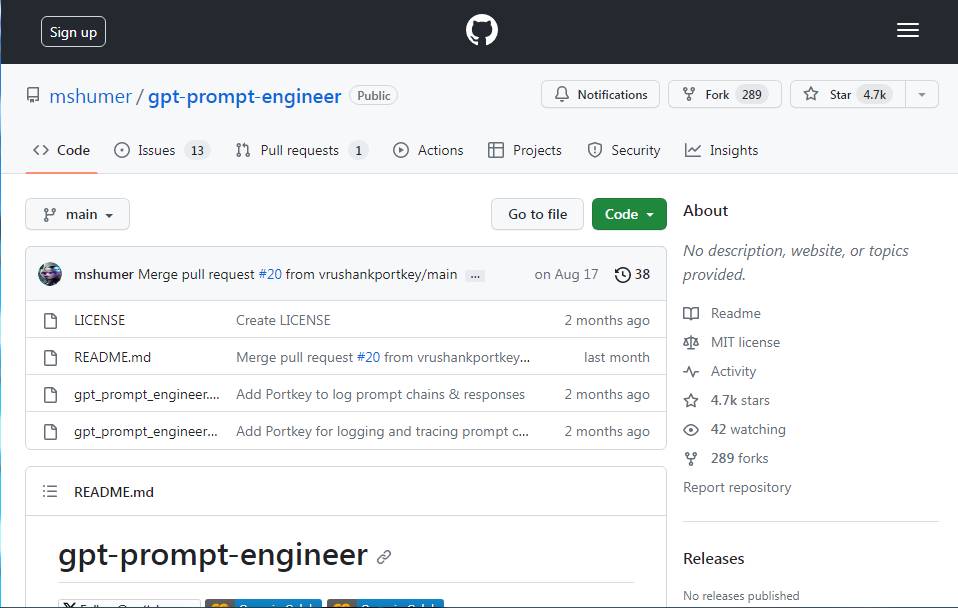The height and width of the screenshot is (608, 958).
Task: Open the Readme via its book icon
Action: point(691,313)
